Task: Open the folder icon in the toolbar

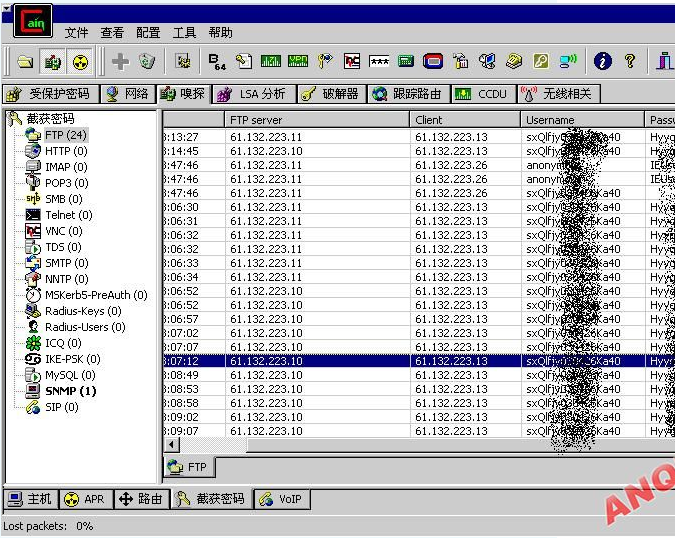Action: pos(25,62)
